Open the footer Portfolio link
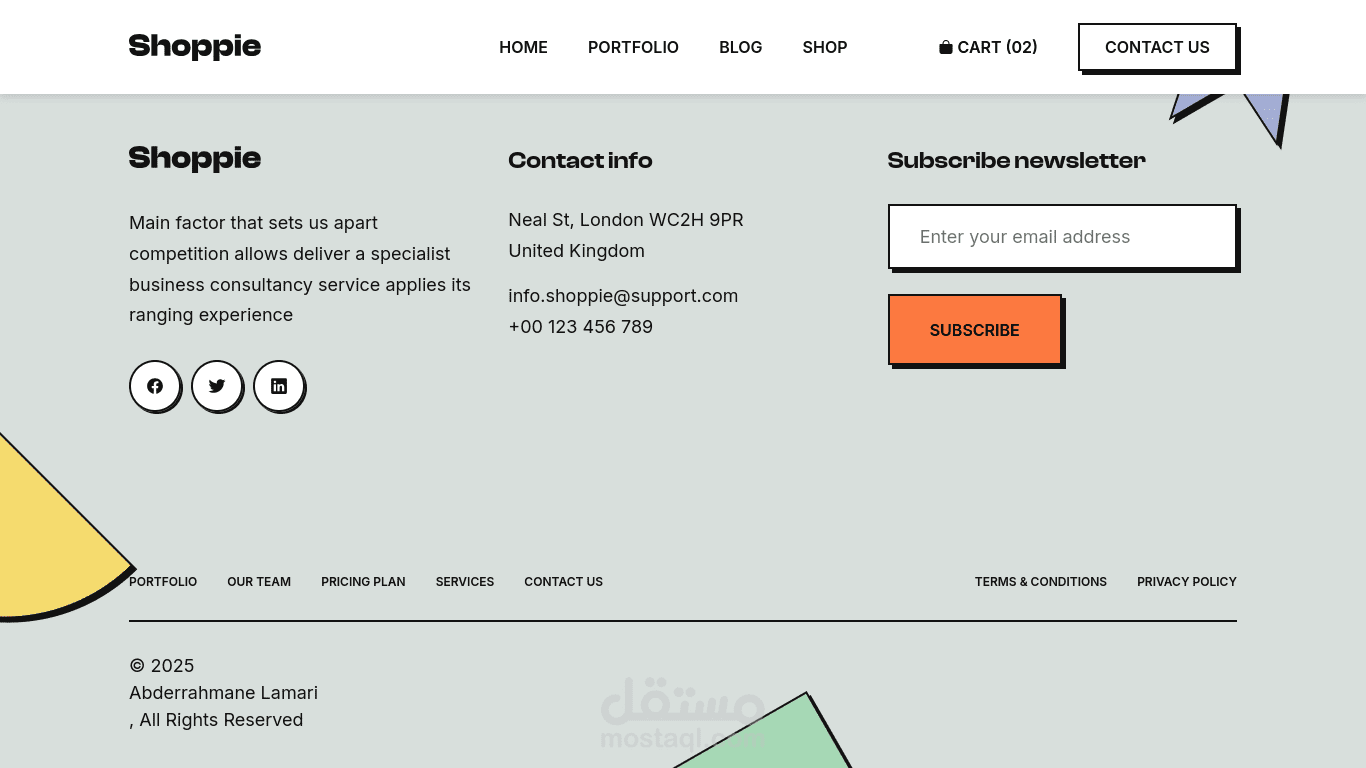The height and width of the screenshot is (768, 1366). (x=163, y=582)
